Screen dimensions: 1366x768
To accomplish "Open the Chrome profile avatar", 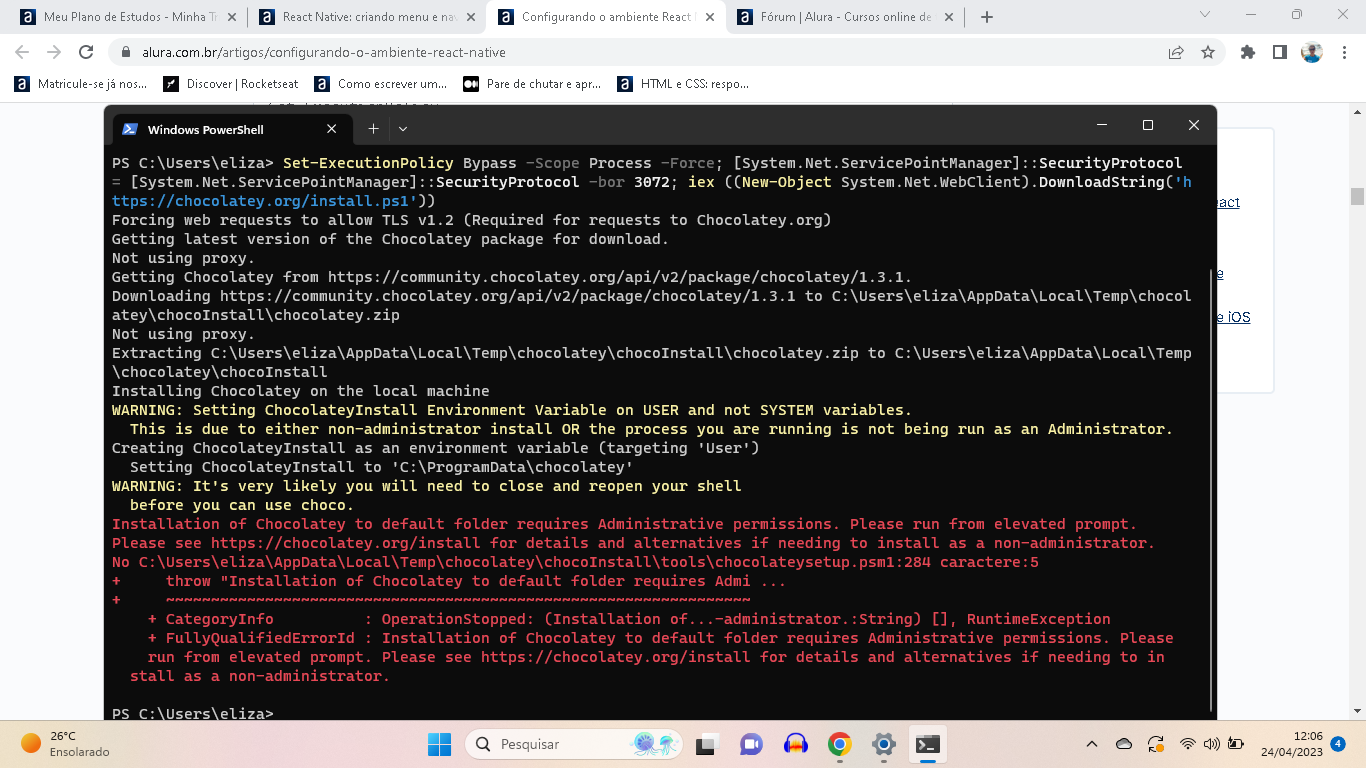I will click(x=1312, y=52).
